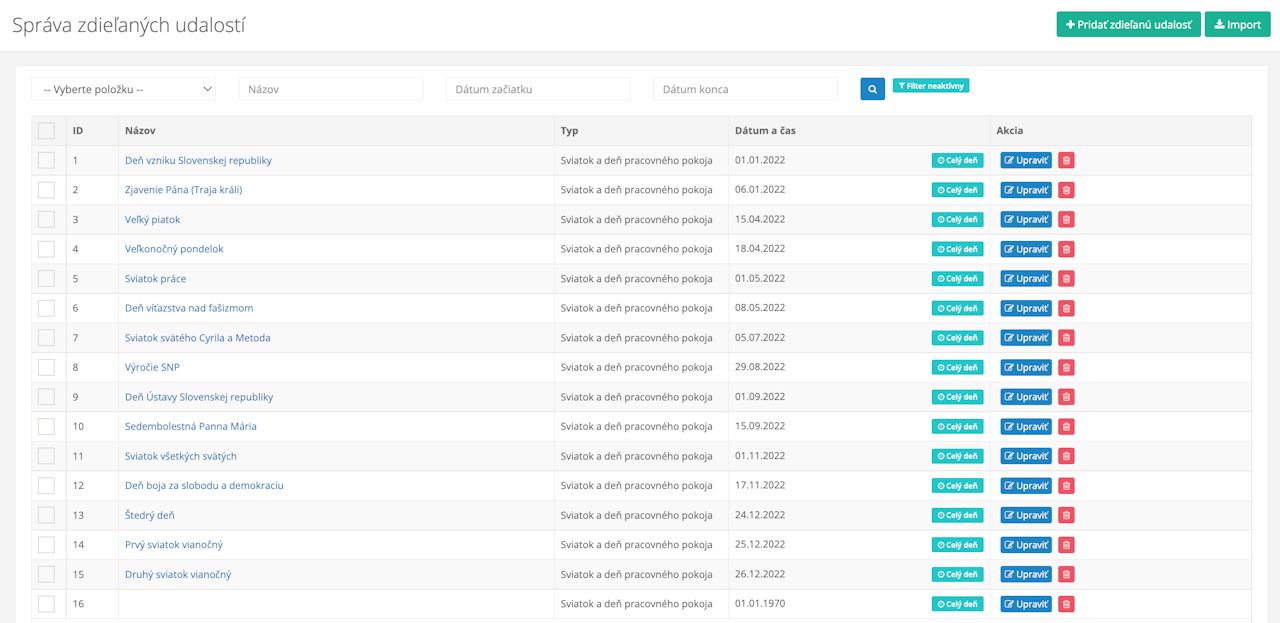
Task: Tick checkbox for Sviatok všetkých svätých
Action: point(46,456)
